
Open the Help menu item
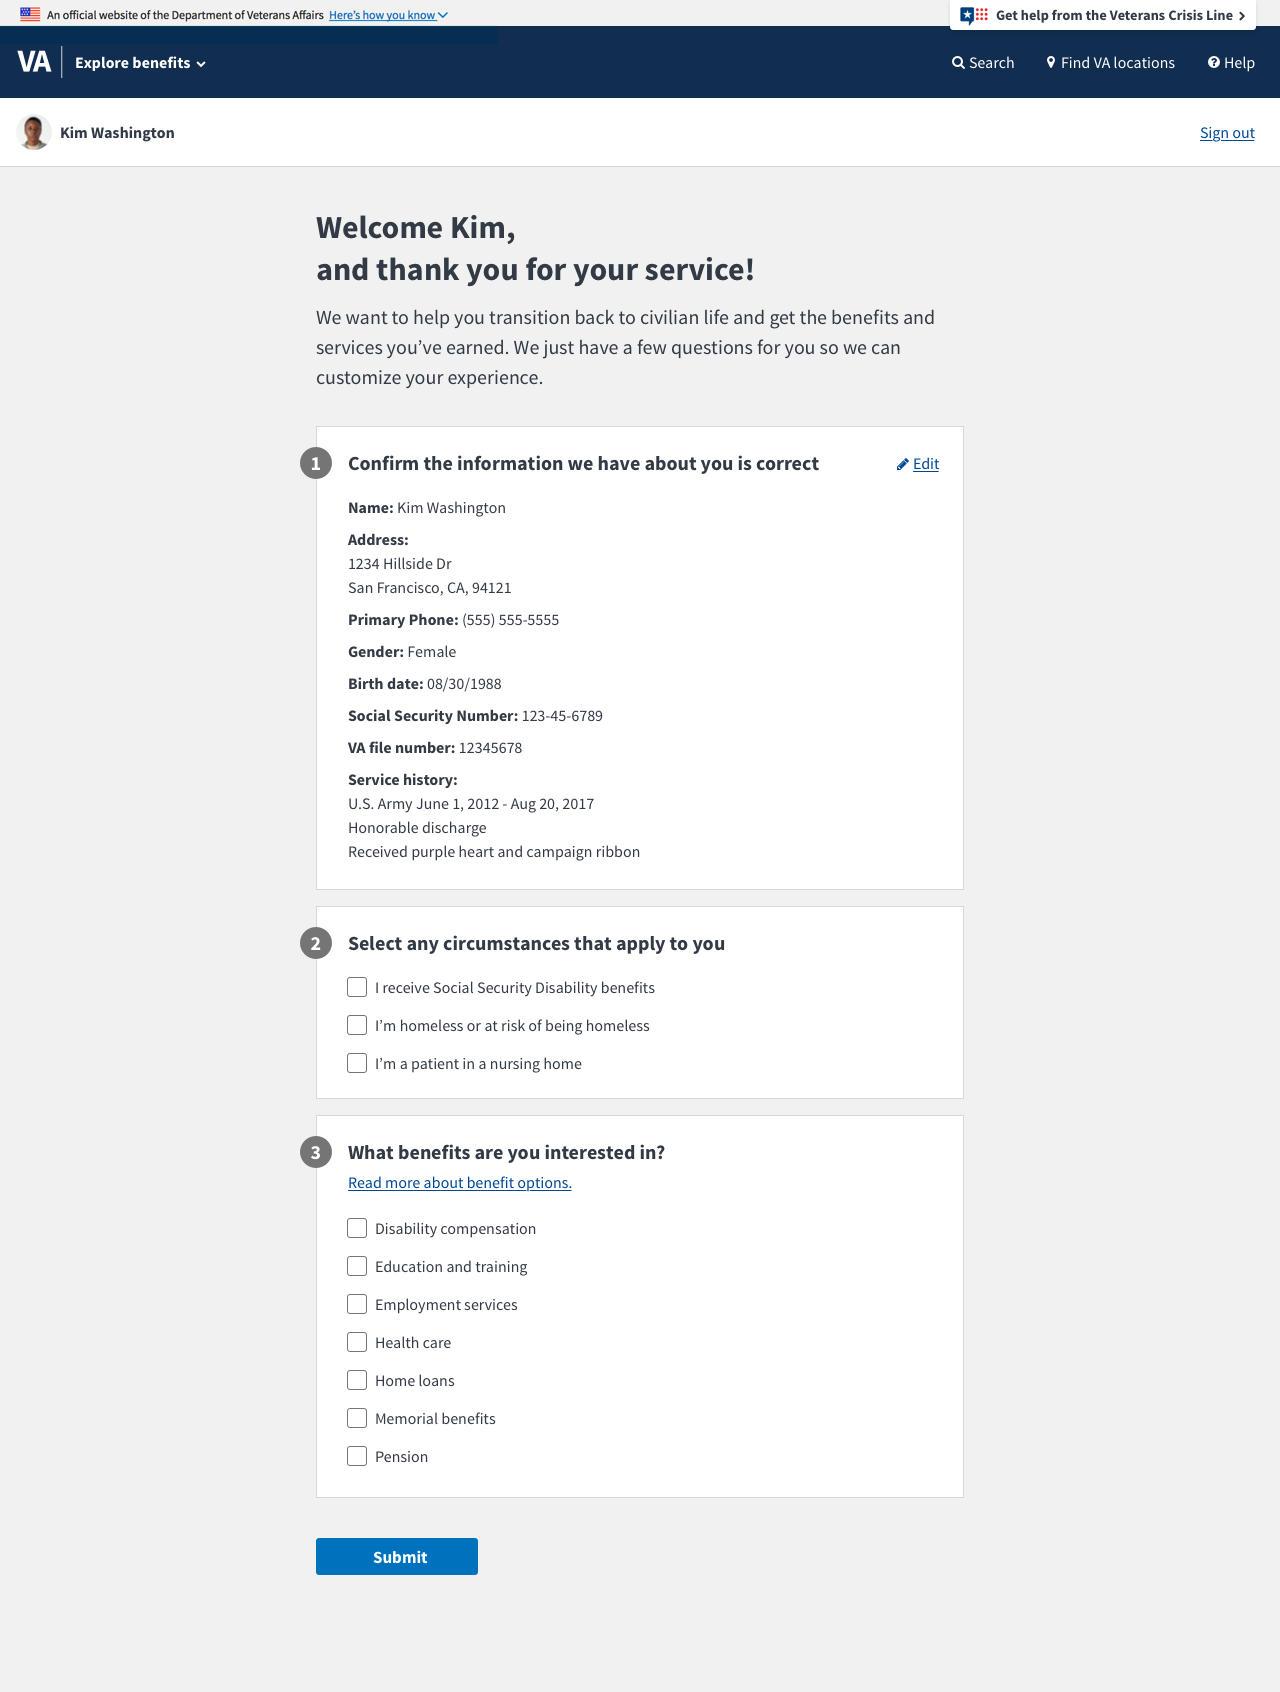(1231, 63)
